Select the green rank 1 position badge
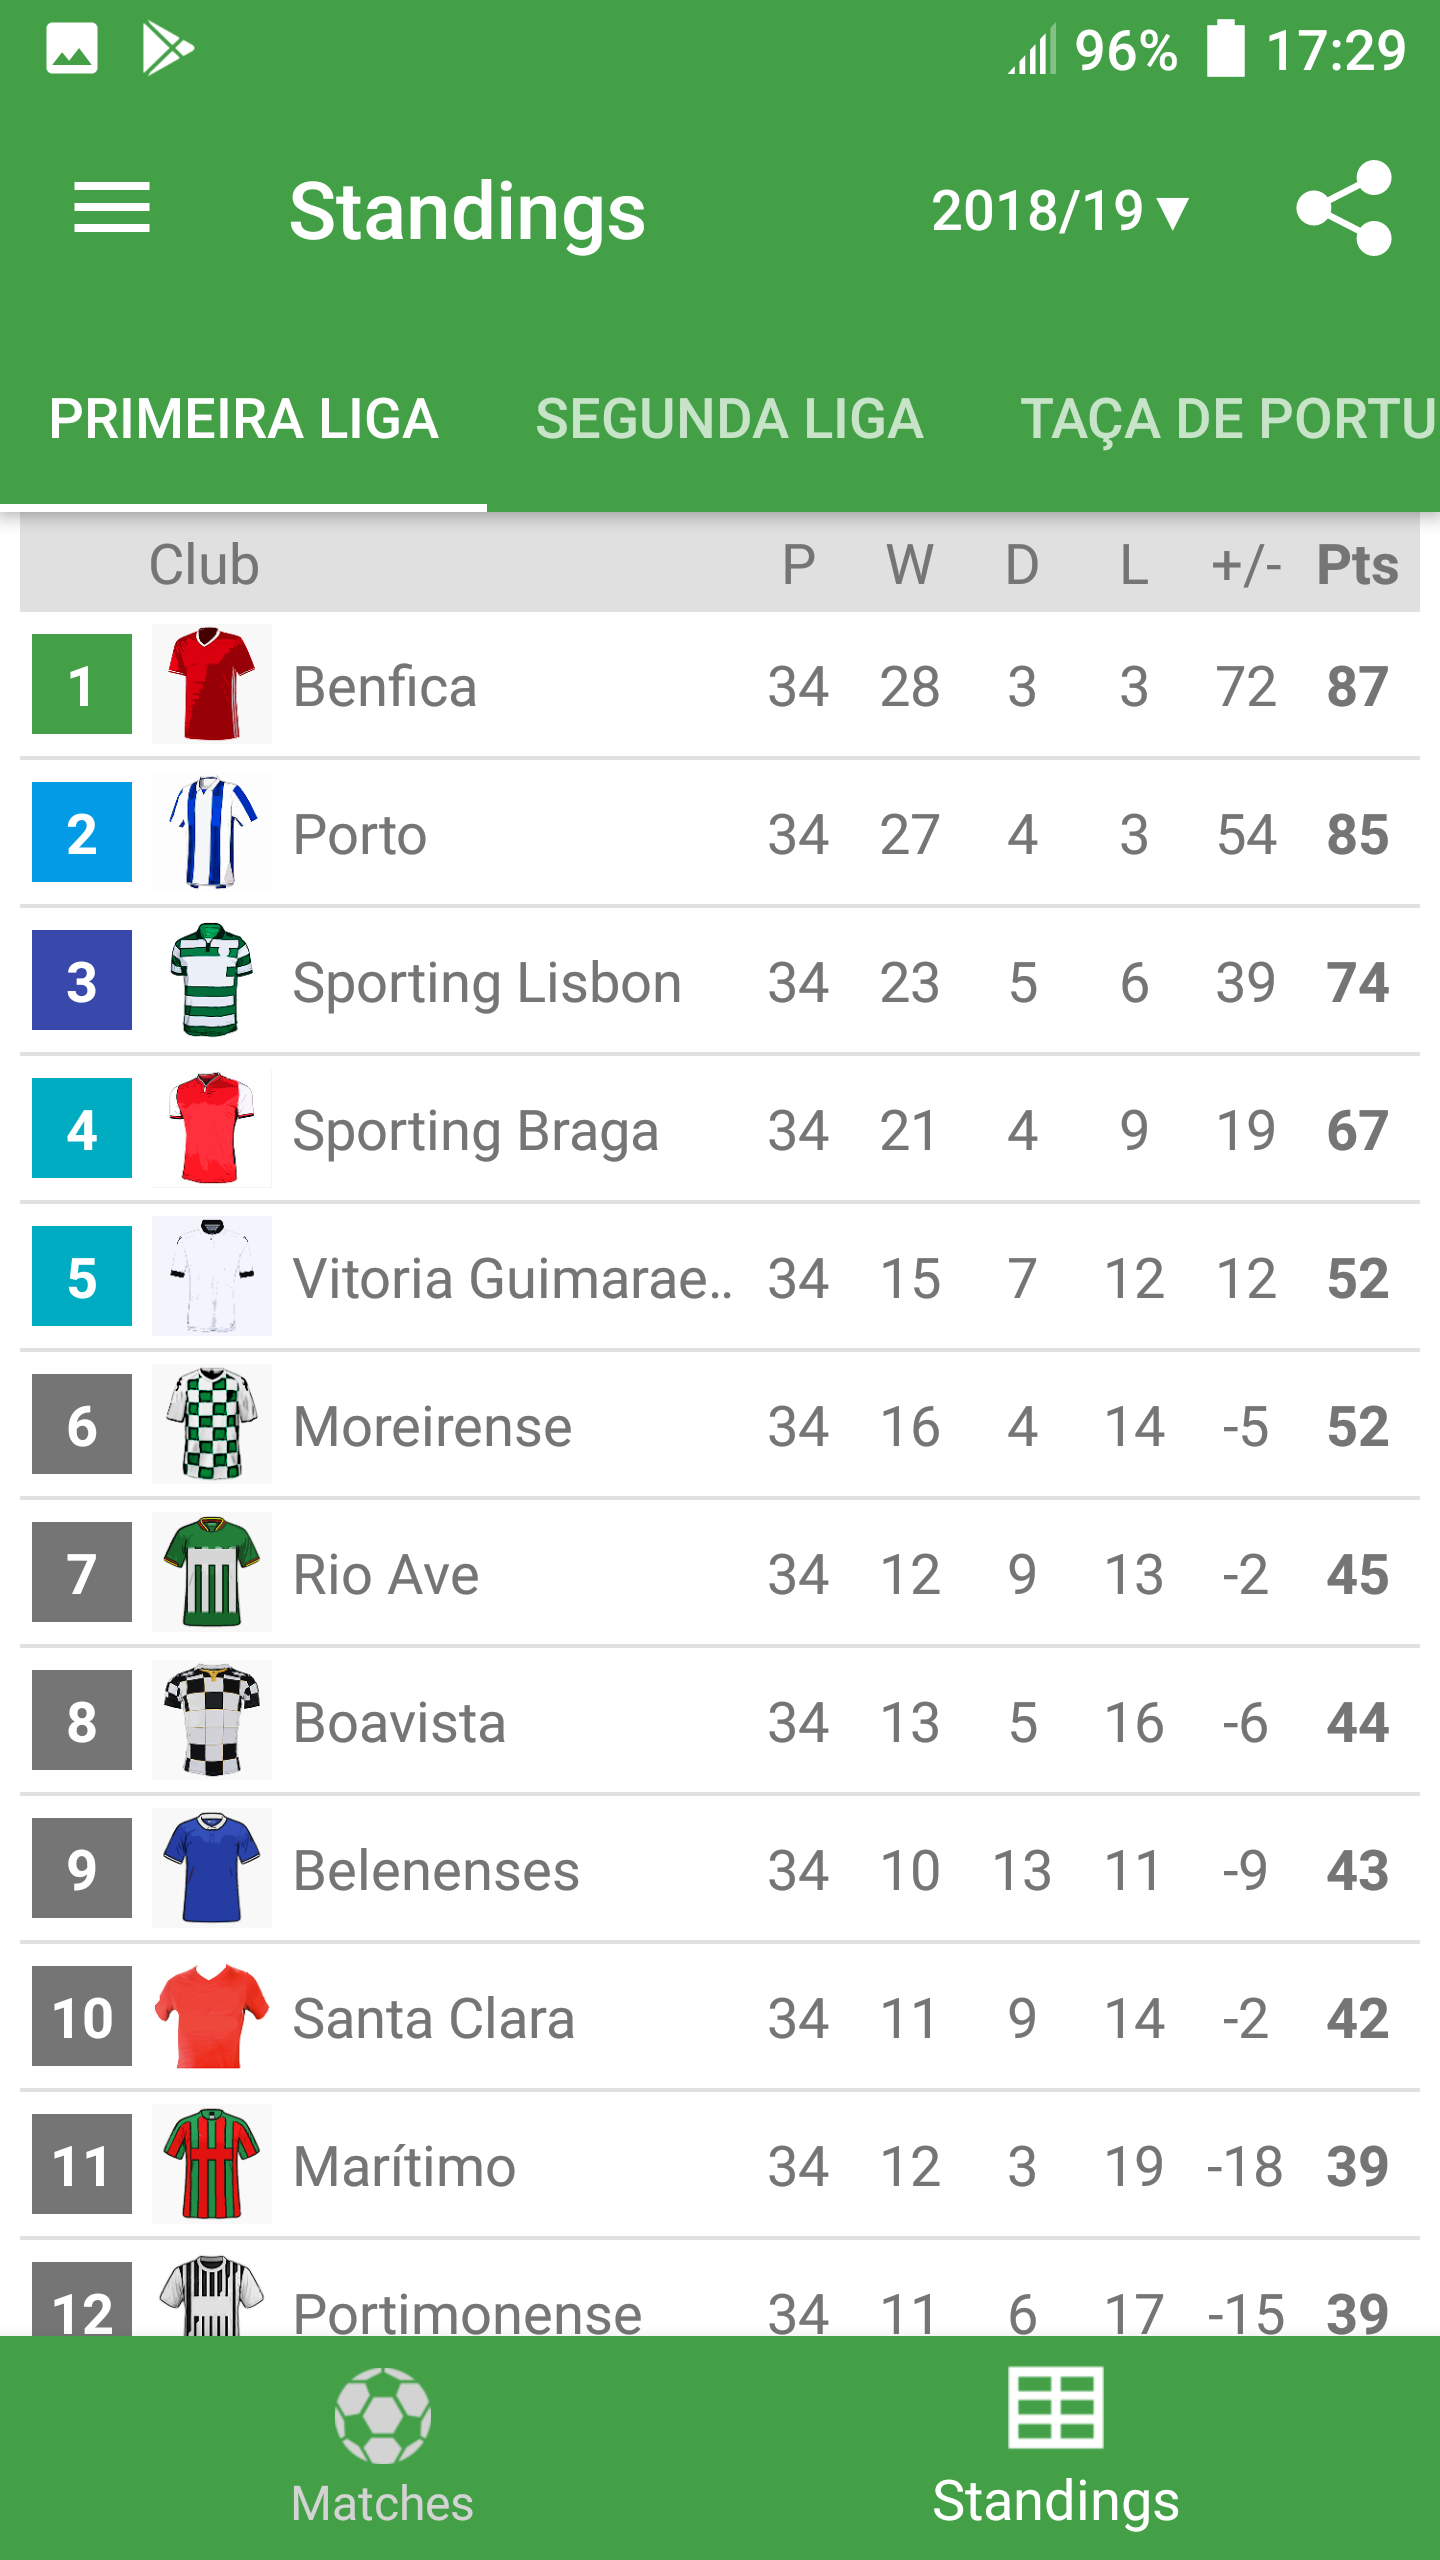Viewport: 1440px width, 2560px height. point(82,684)
